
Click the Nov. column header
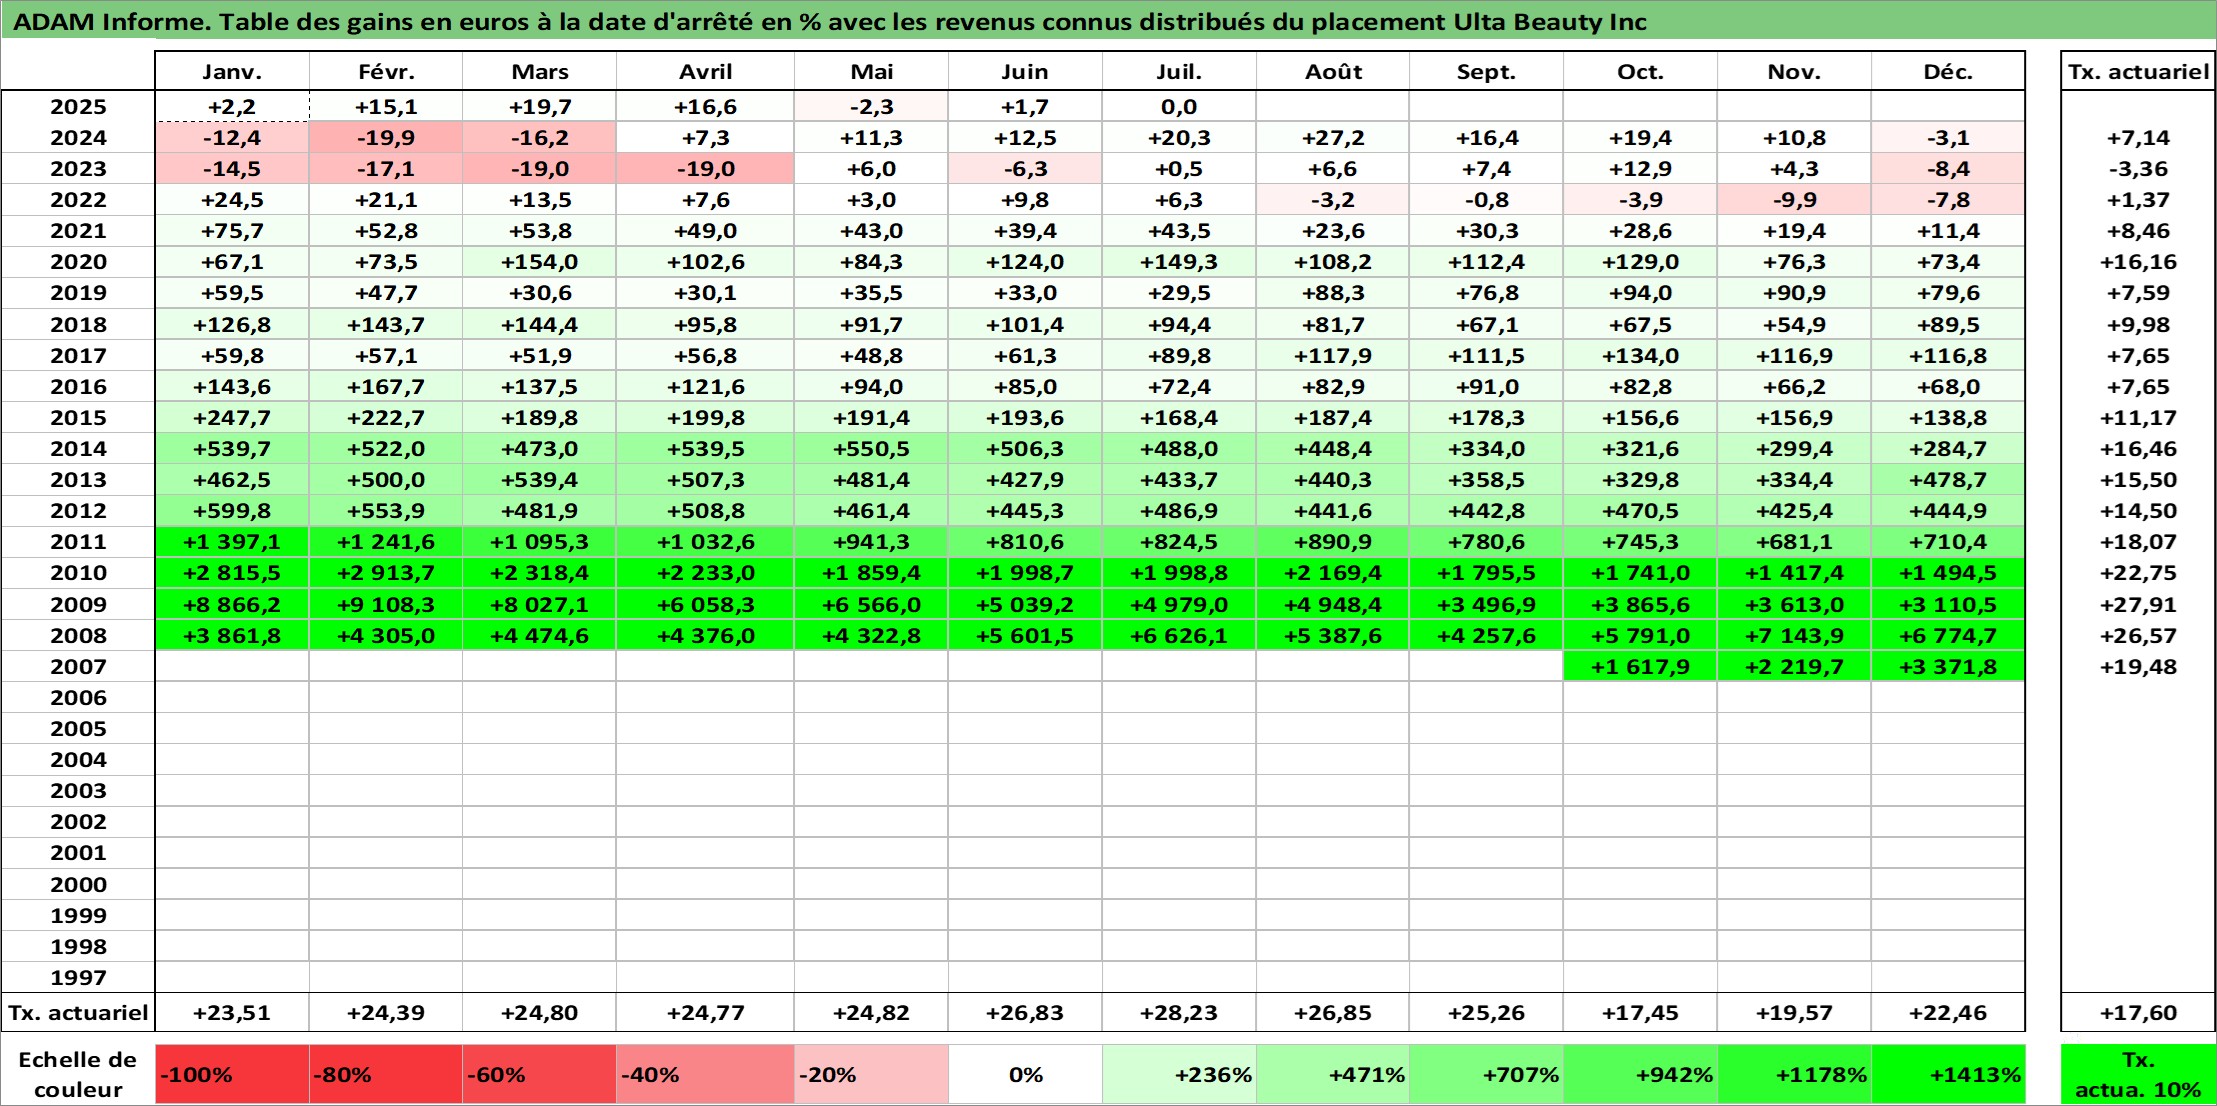(x=1794, y=71)
